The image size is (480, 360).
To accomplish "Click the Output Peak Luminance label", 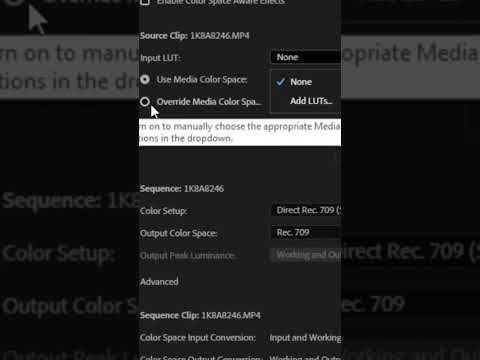I will click(188, 256).
